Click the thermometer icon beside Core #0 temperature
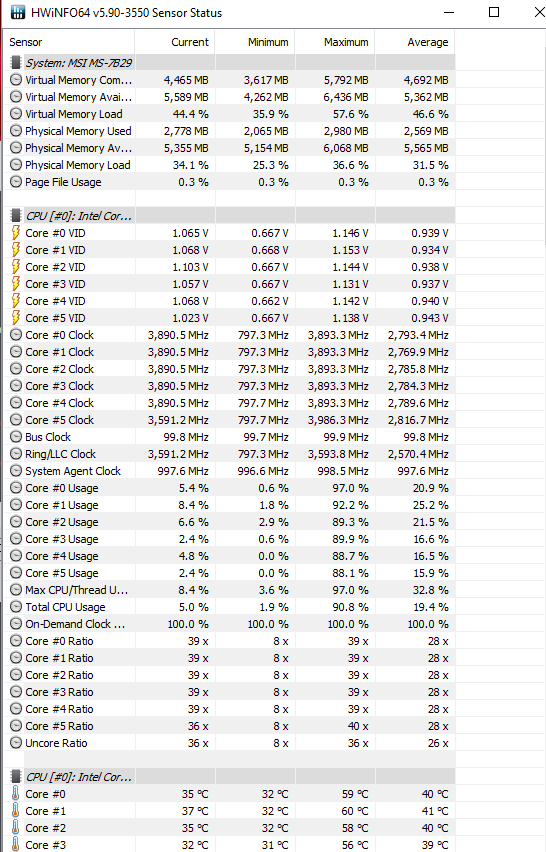Screen dimensions: 546x852 pyautogui.click(x=16, y=794)
